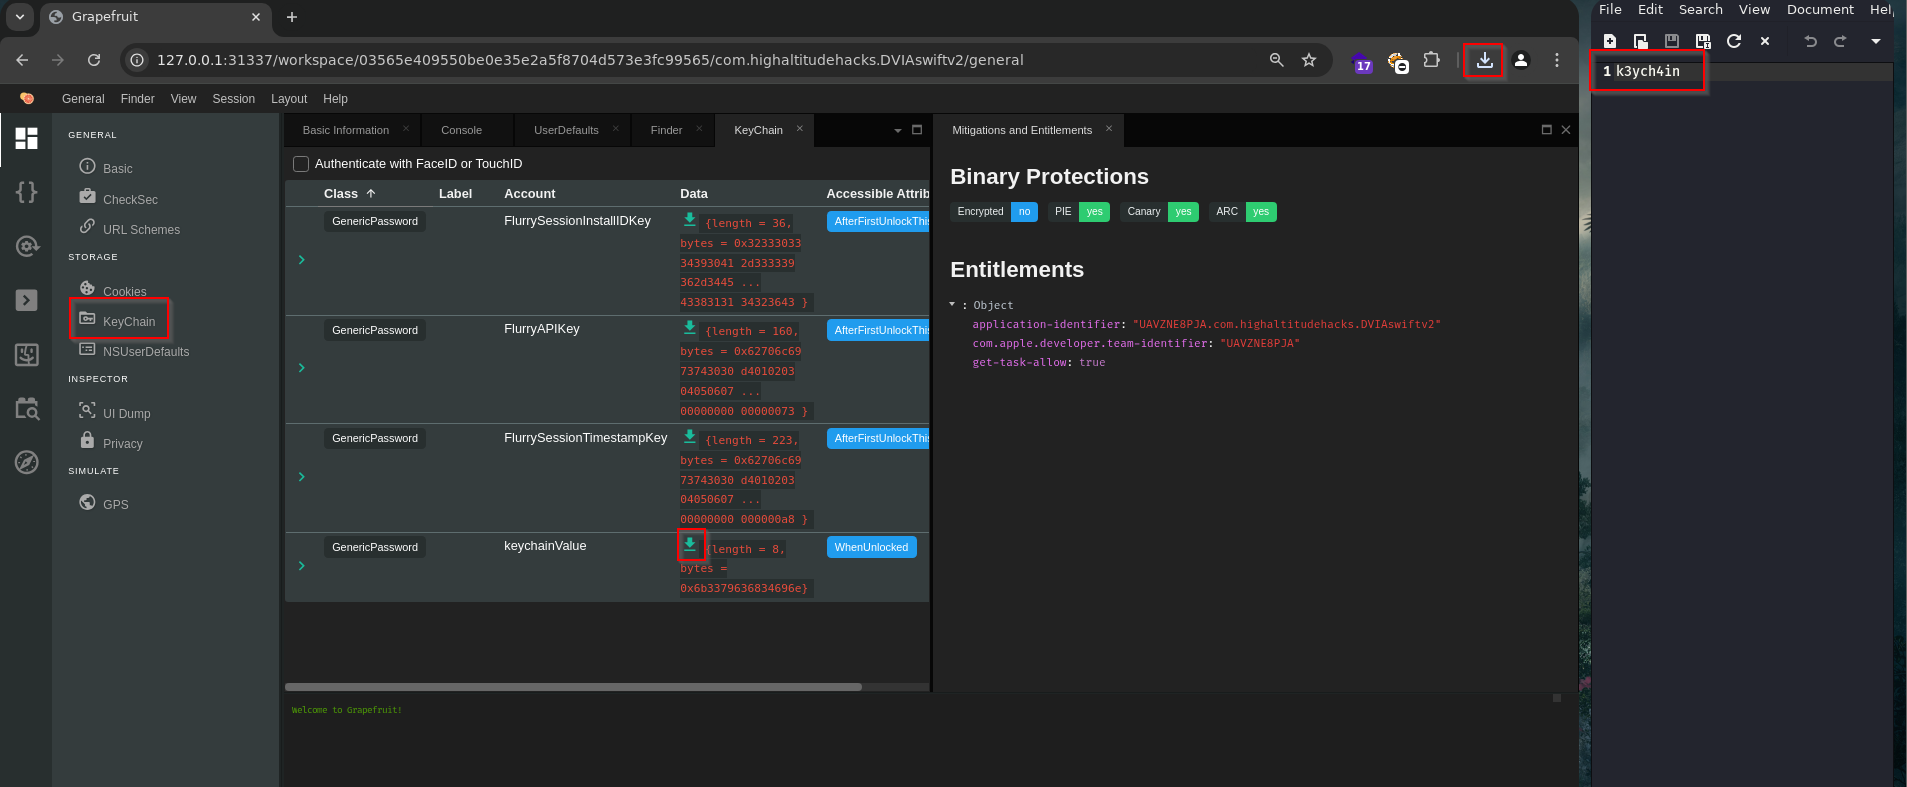Expand the FlurrySessionInstallIDKey row
Screen dimensions: 1907x787
coord(301,260)
